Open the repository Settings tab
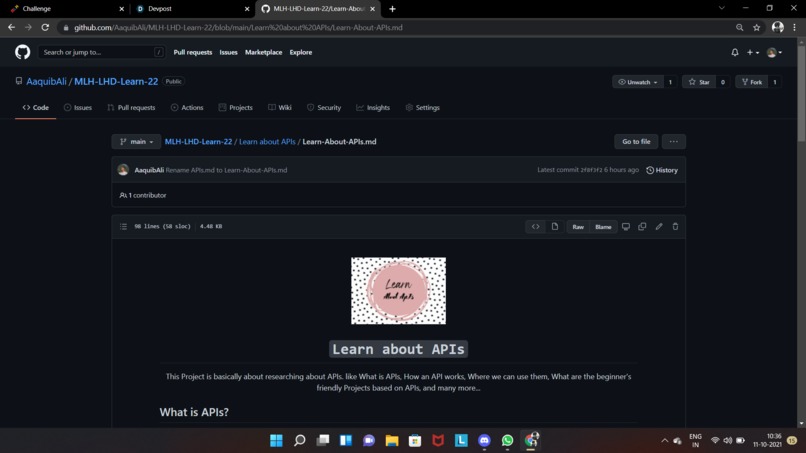Image resolution: width=806 pixels, height=453 pixels. [423, 107]
